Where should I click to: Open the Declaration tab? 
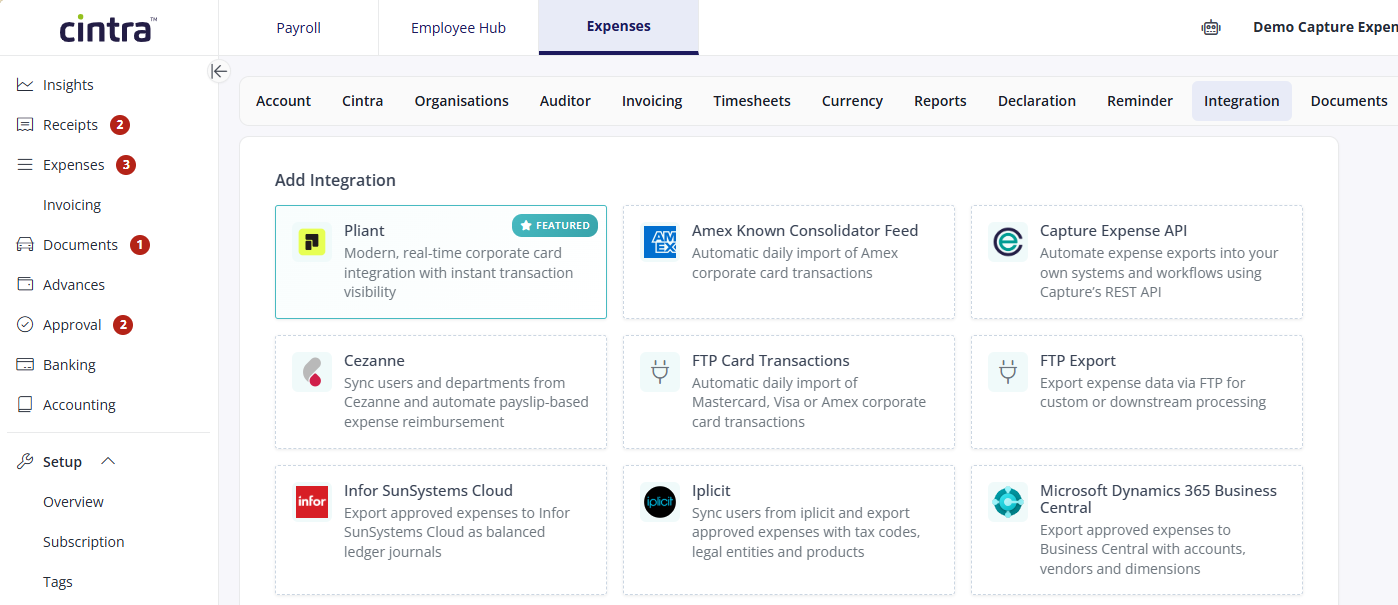[1037, 101]
